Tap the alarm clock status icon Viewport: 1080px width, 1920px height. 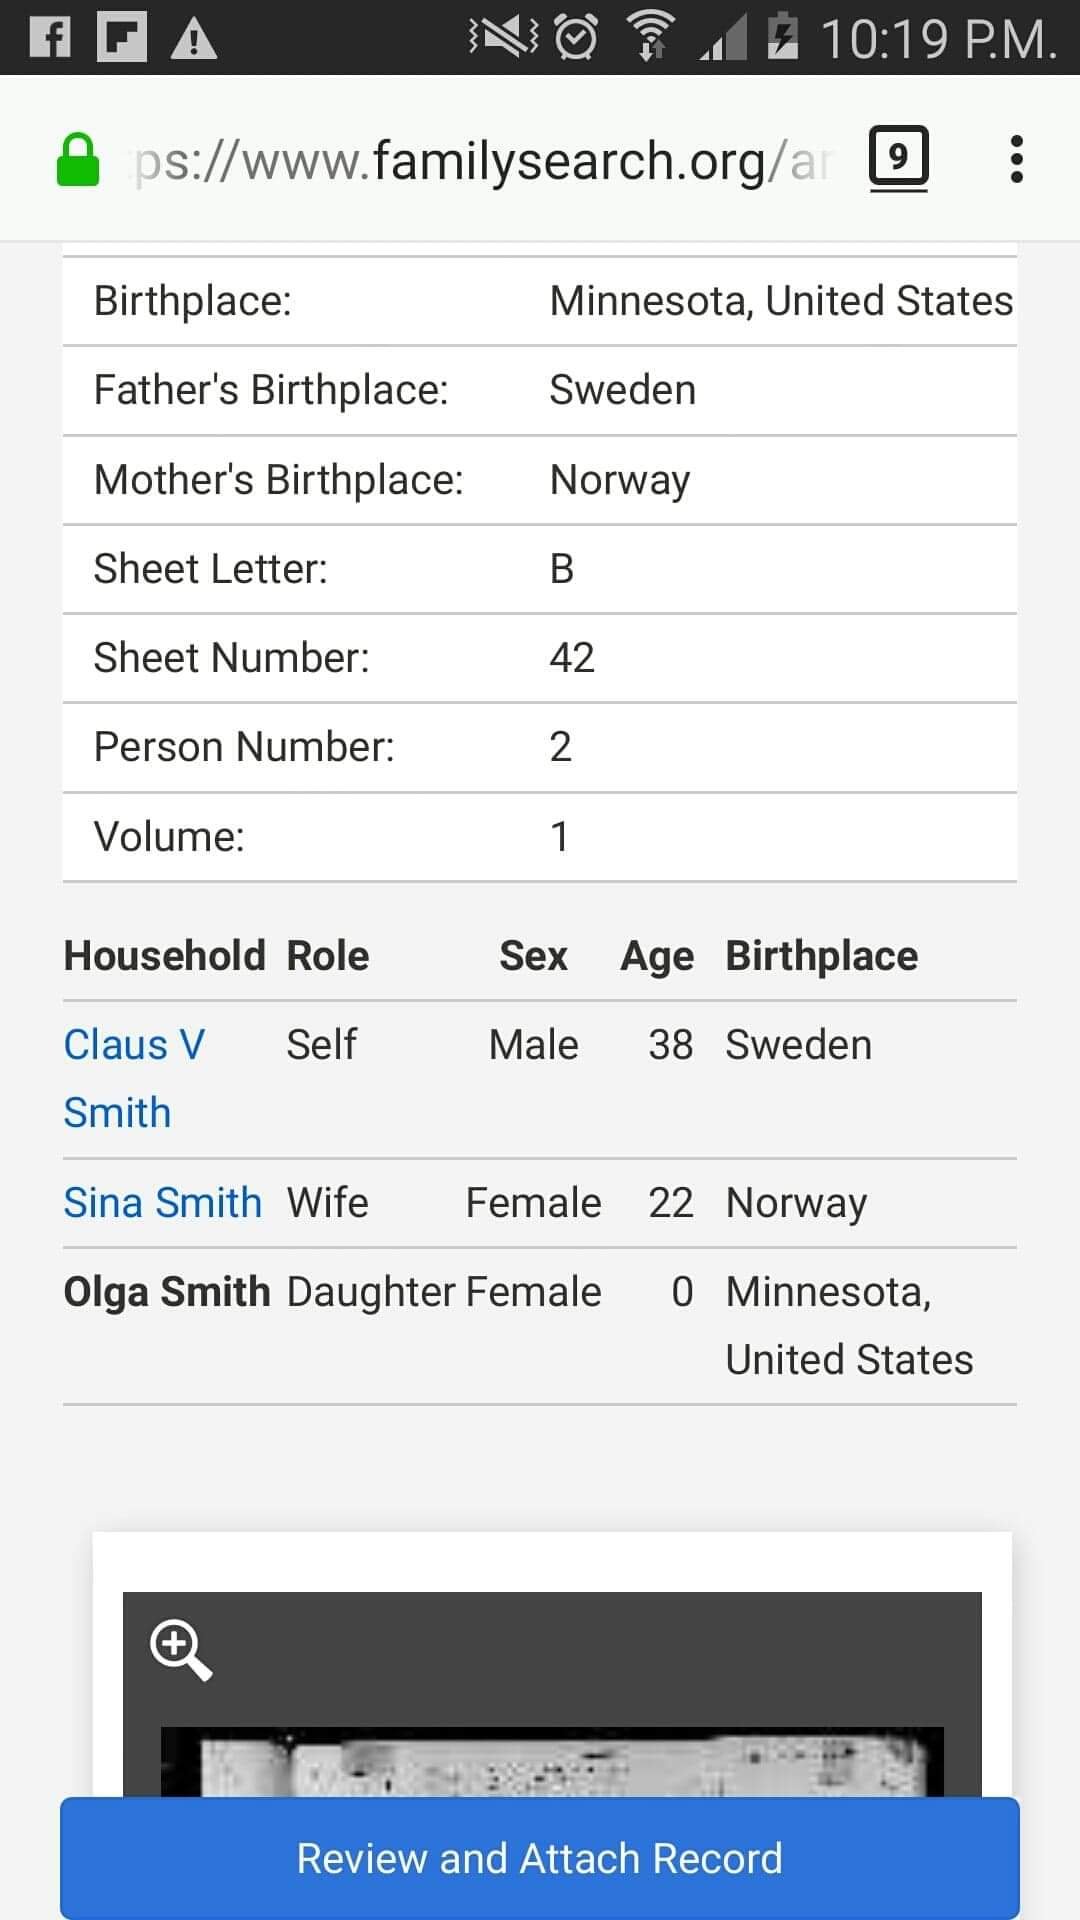[576, 38]
